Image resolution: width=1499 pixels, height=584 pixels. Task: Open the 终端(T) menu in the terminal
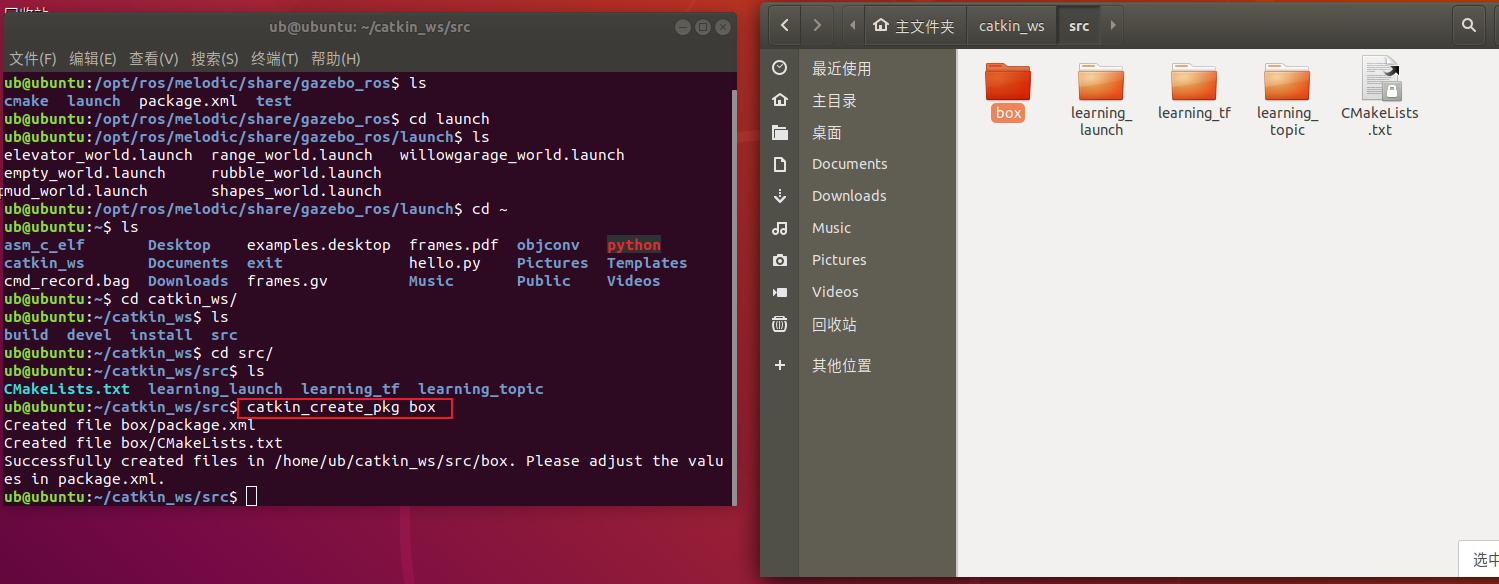(x=274, y=59)
